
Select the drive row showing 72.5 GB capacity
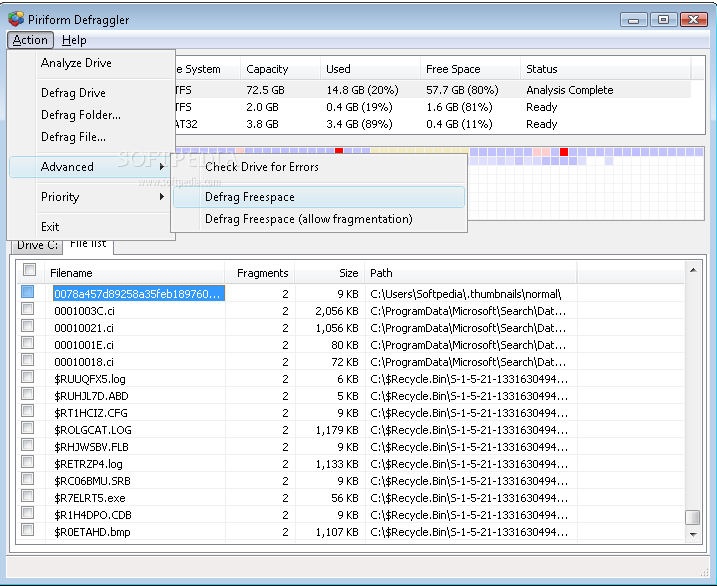point(433,90)
